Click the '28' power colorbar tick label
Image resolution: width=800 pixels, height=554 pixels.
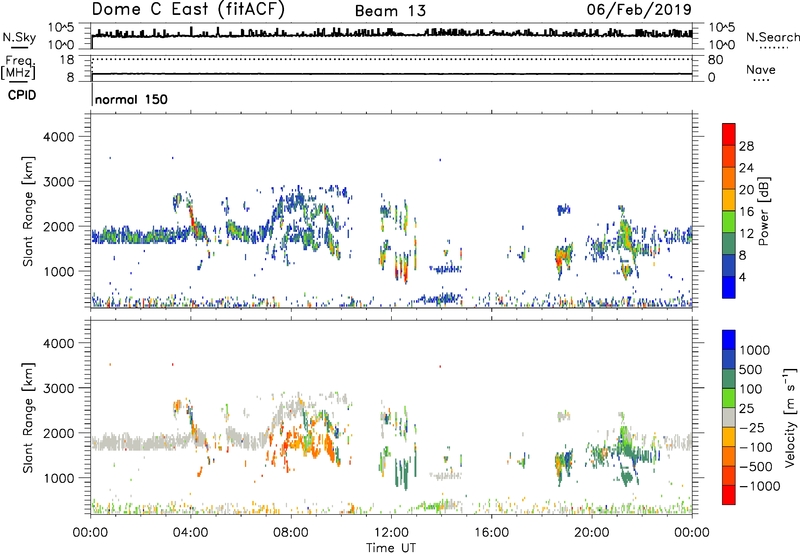tap(746, 146)
